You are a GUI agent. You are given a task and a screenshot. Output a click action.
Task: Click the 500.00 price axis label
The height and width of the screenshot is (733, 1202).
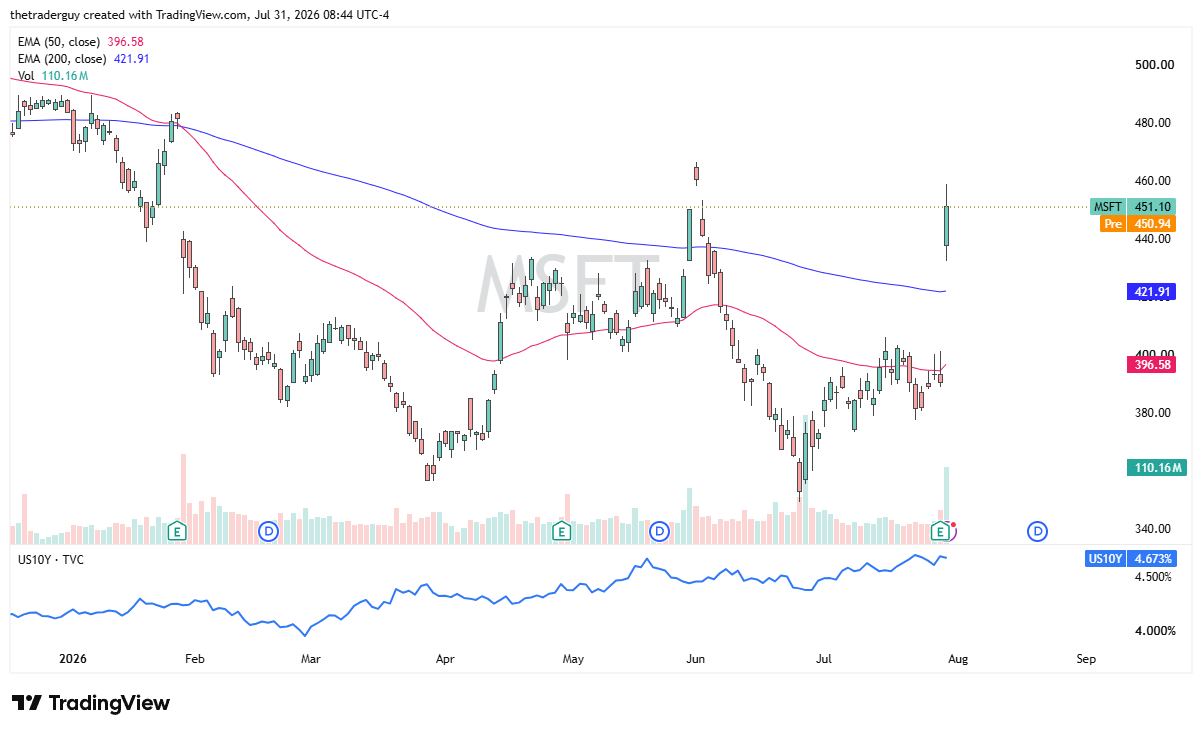pyautogui.click(x=1153, y=65)
